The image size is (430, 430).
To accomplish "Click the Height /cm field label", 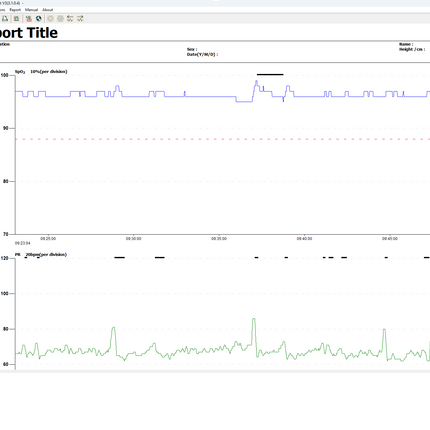I will [412, 49].
